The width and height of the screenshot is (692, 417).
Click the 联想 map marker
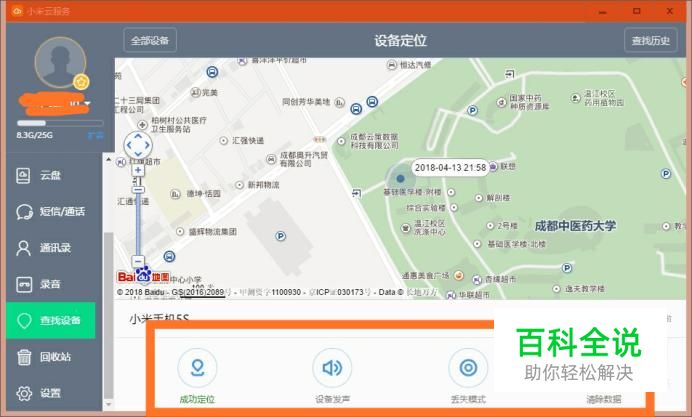pos(493,166)
